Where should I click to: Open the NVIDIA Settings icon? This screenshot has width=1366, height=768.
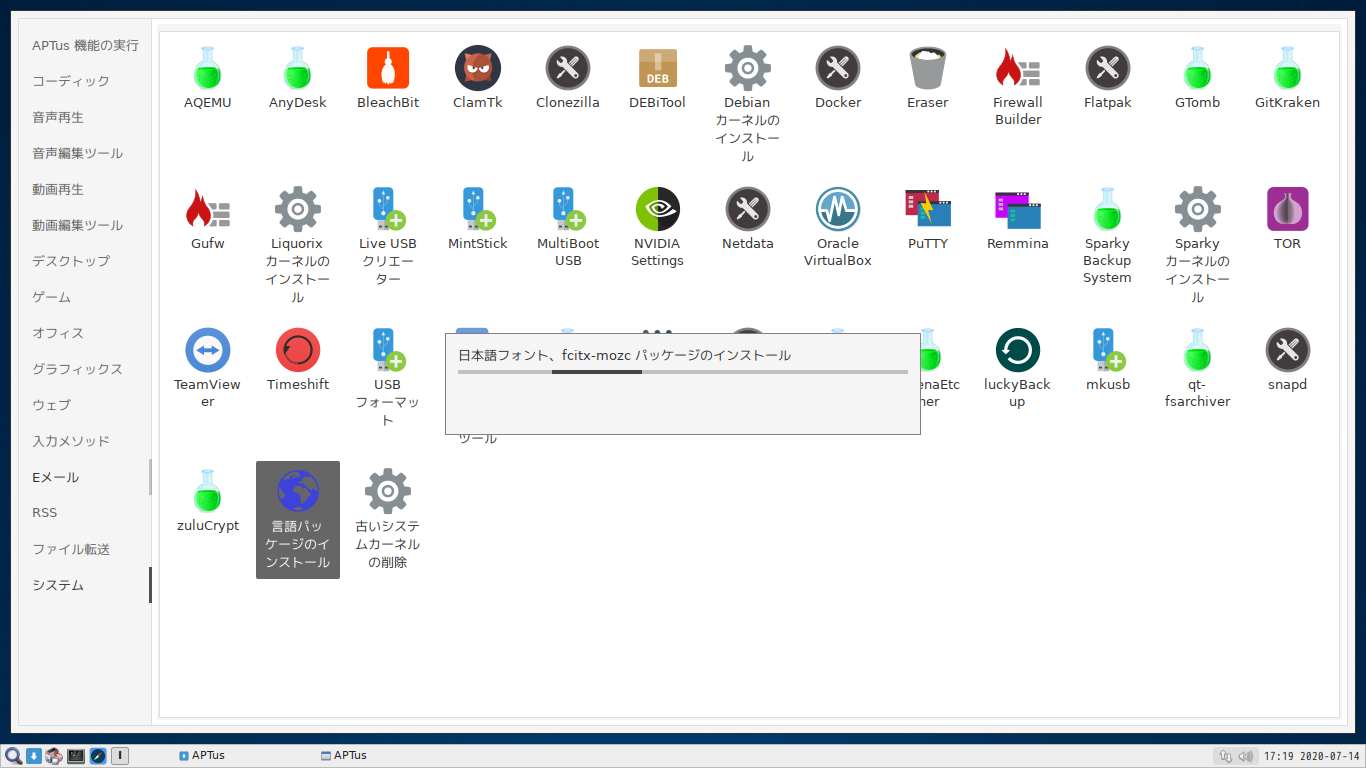pos(658,209)
